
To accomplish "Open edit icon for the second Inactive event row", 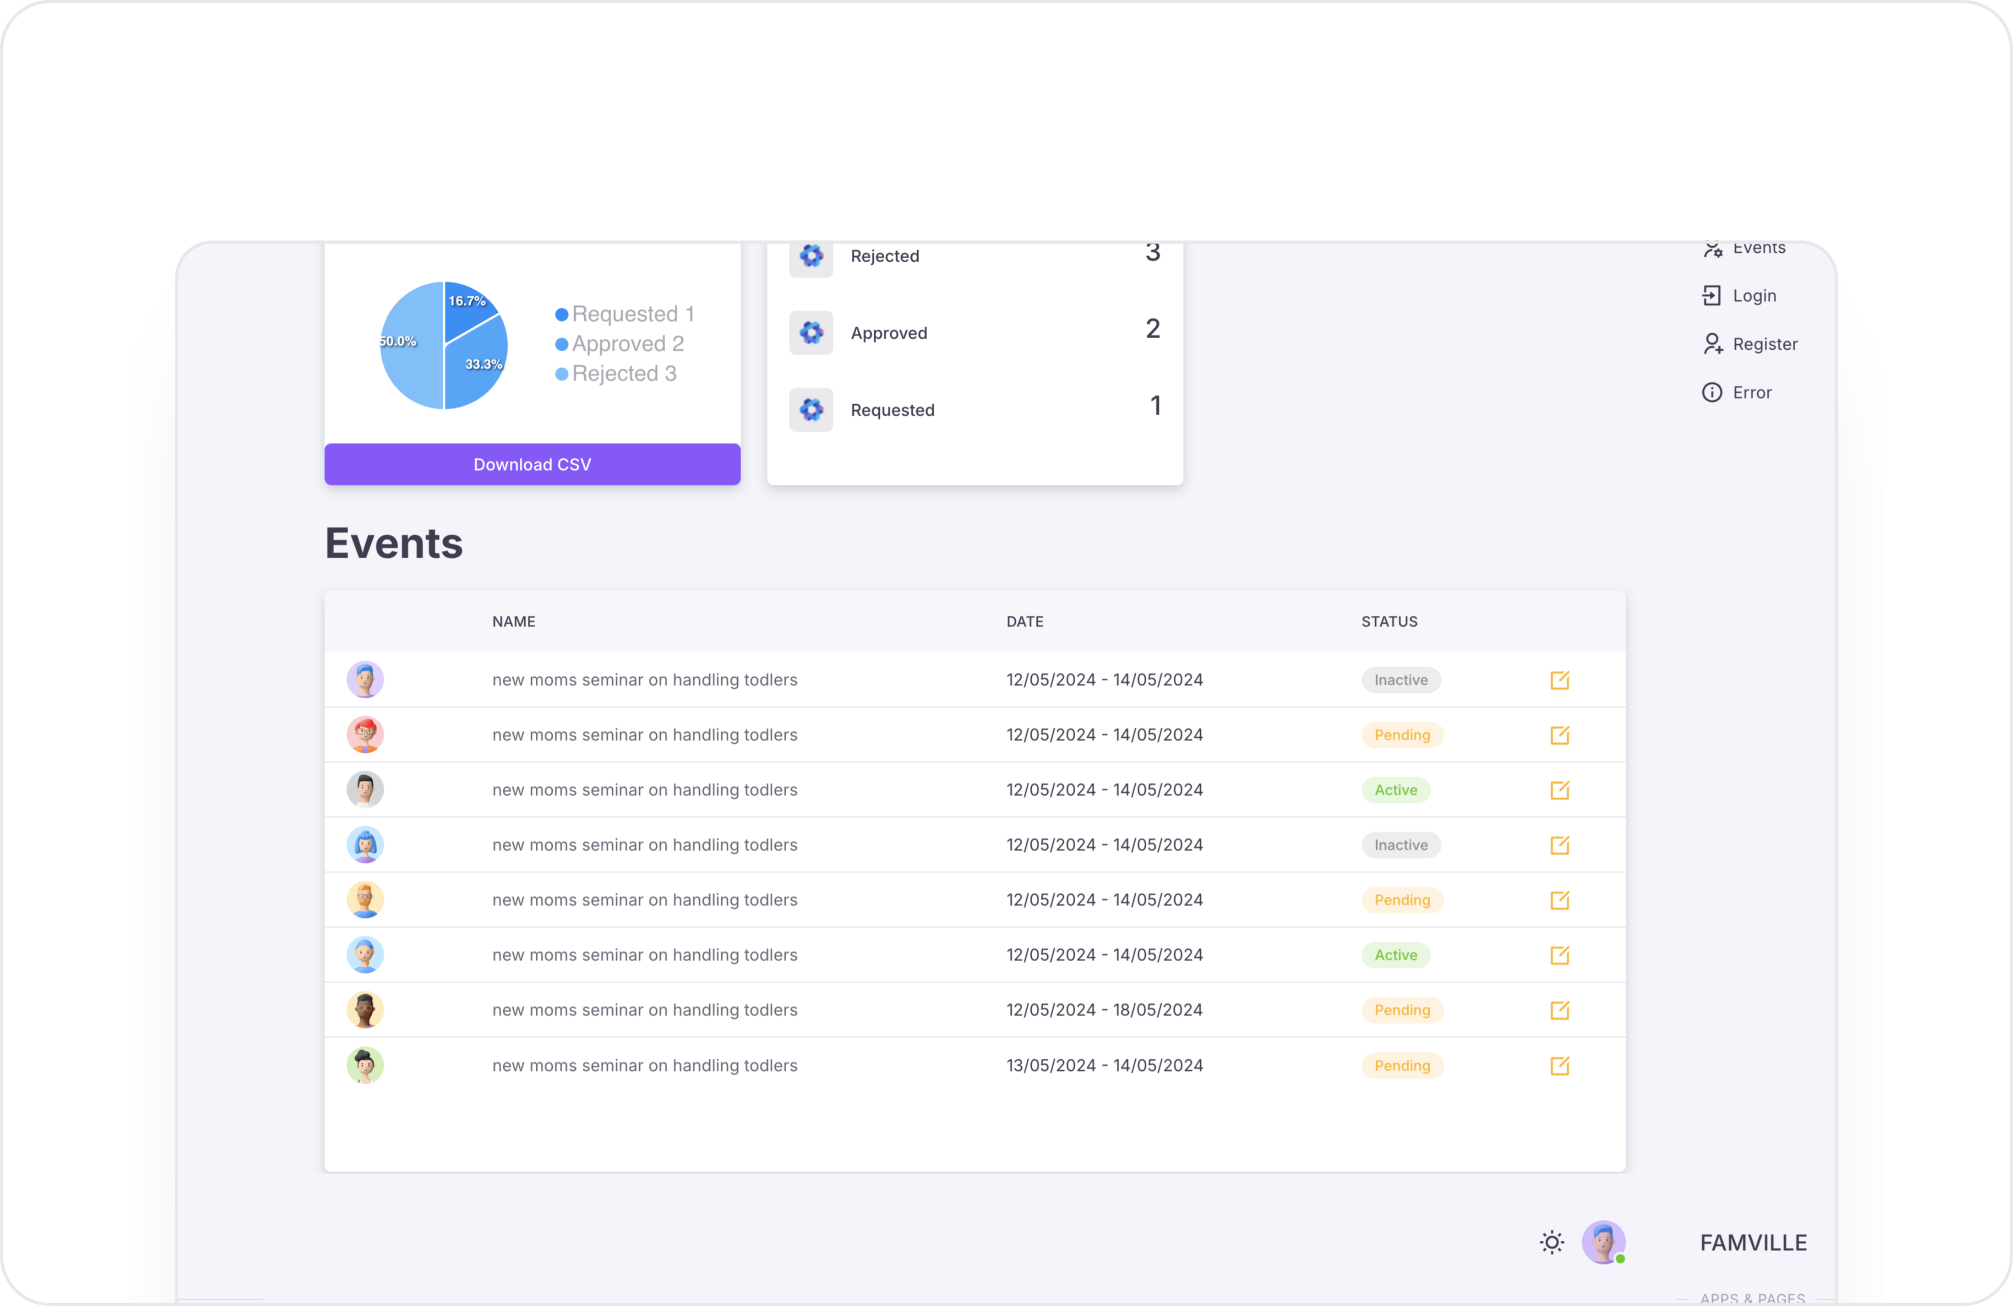I will (1559, 845).
